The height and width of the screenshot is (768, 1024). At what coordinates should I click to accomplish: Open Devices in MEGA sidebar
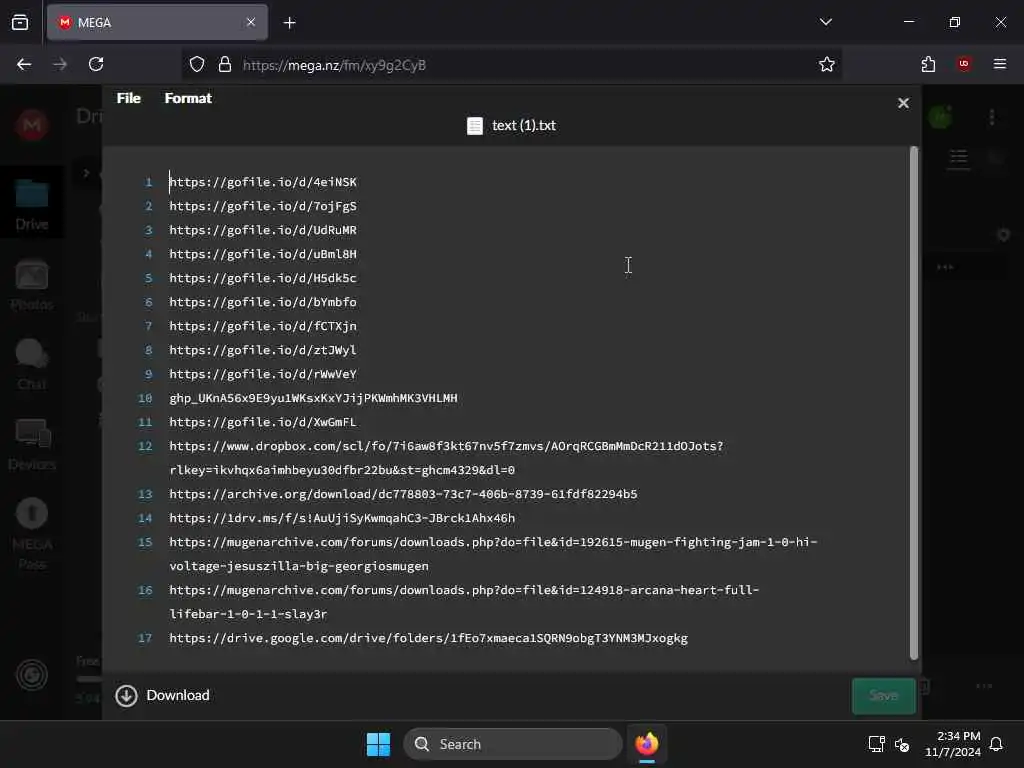point(32,444)
